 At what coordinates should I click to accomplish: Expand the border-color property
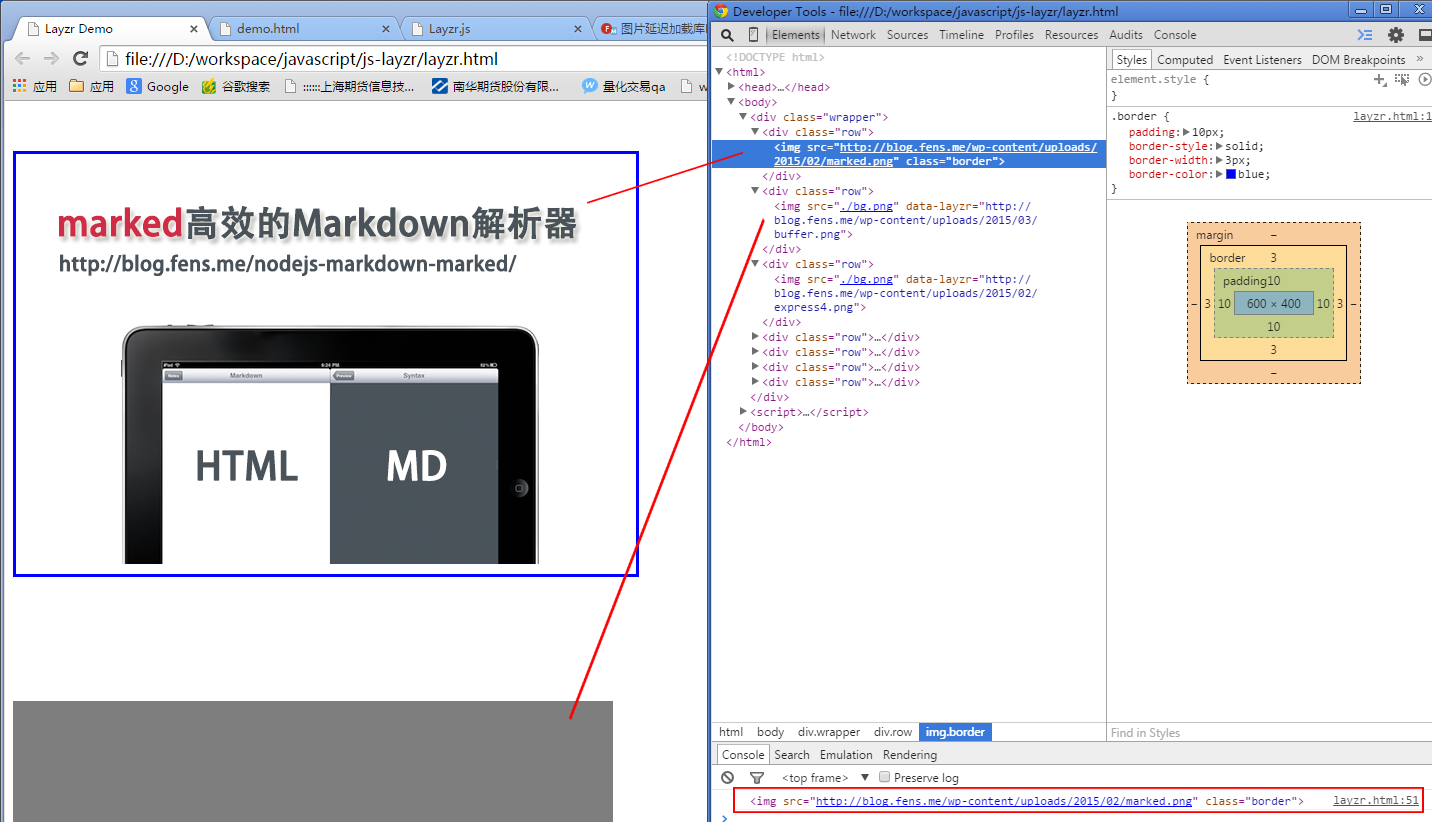1220,174
